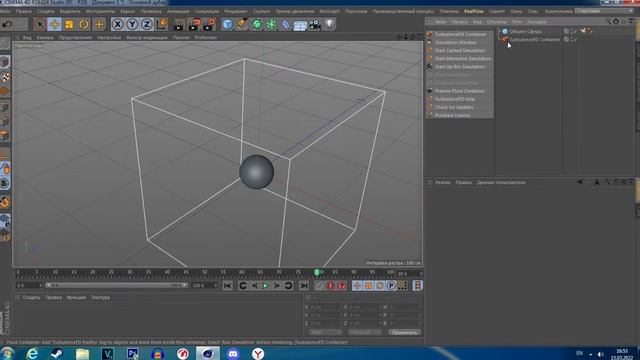Click the Snap 'S' icon in left sidebar
This screenshot has width=640, height=360.
[4, 183]
